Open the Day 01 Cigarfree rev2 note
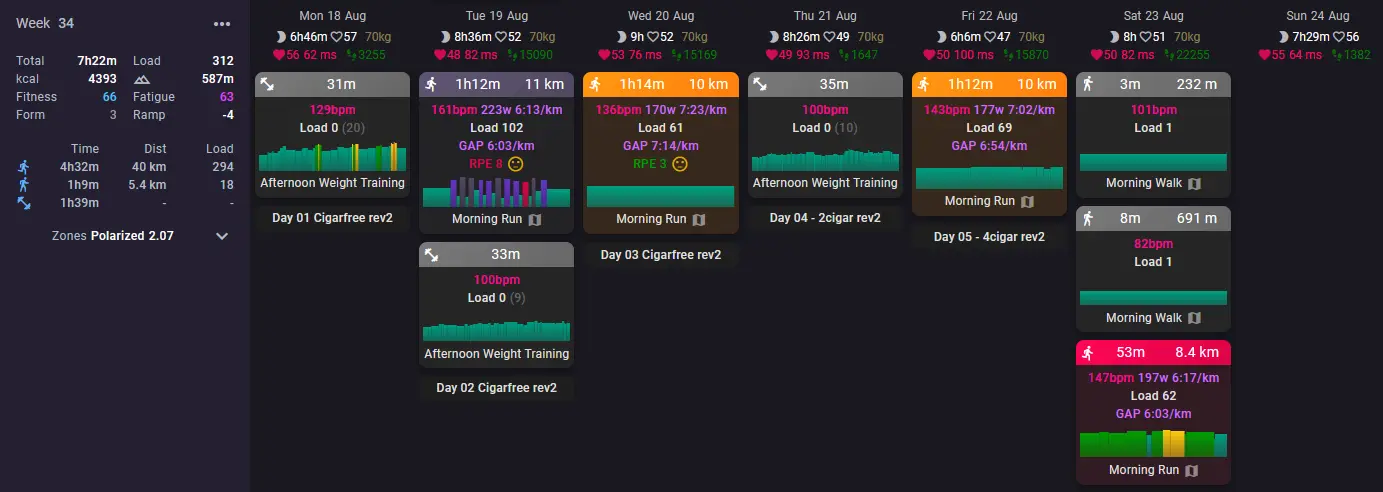Viewport: 1383px width, 492px height. [x=332, y=217]
